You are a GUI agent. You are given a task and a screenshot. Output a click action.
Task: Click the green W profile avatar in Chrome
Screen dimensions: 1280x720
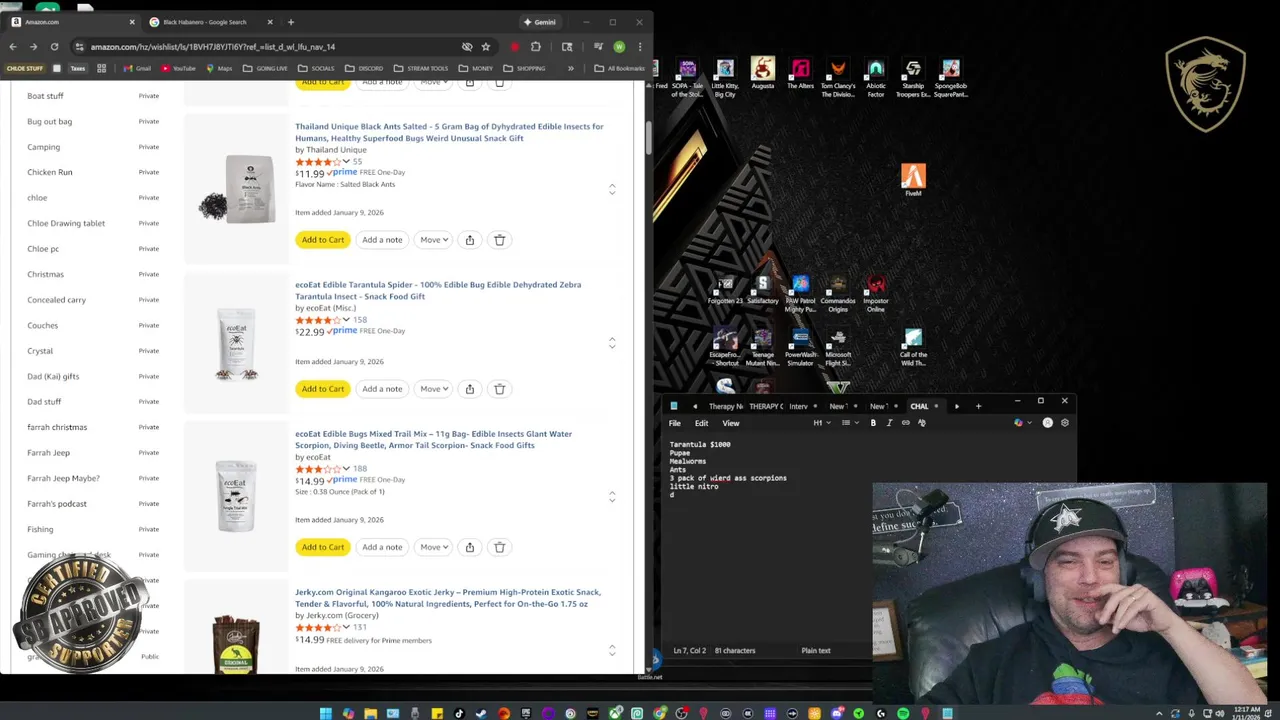pyautogui.click(x=619, y=47)
